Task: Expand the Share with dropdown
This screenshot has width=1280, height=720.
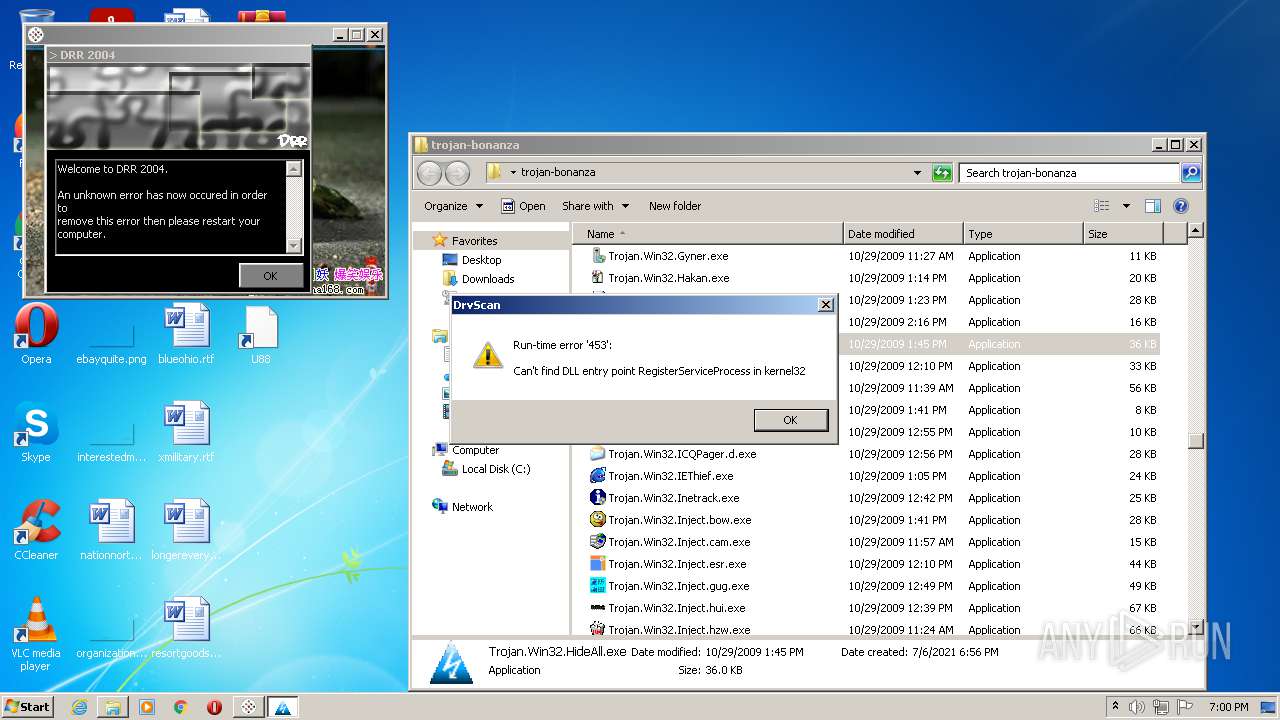Action: (596, 206)
